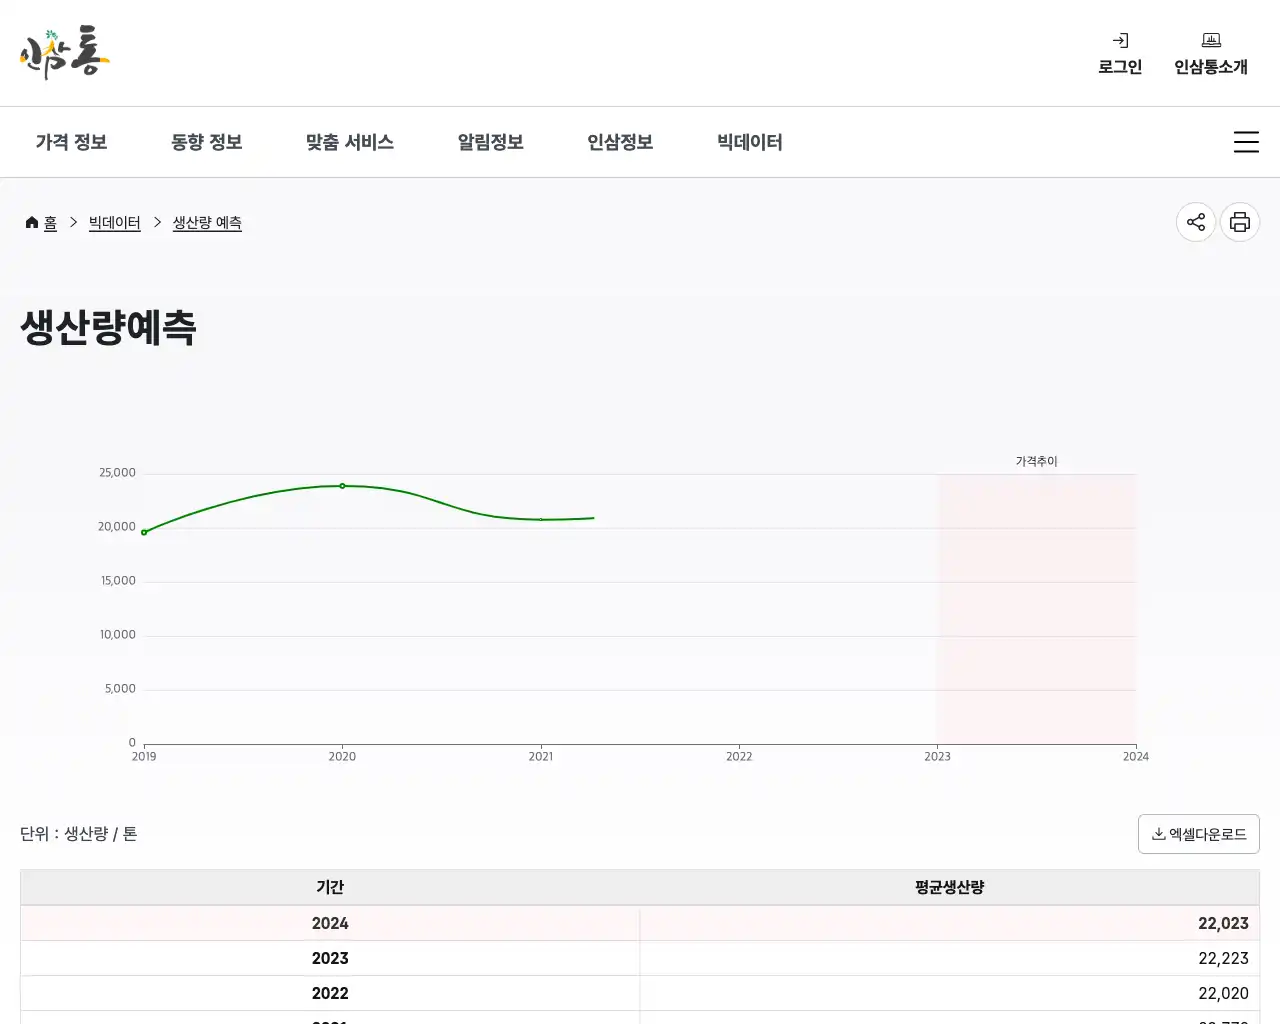Viewport: 1280px width, 1024px height.
Task: Click the 25,000 y-axis label
Action: [x=117, y=473]
